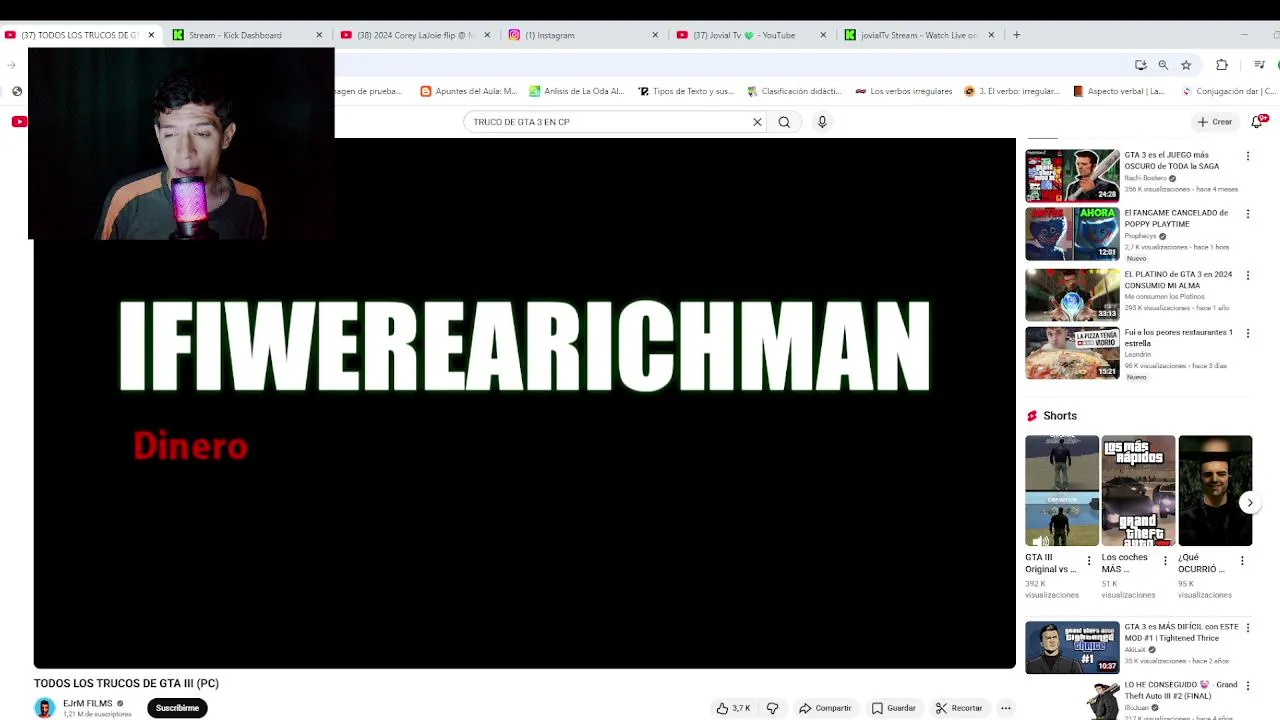1280x720 pixels.
Task: Open Fui a los peores restaurantes thumbnail
Action: coord(1072,352)
